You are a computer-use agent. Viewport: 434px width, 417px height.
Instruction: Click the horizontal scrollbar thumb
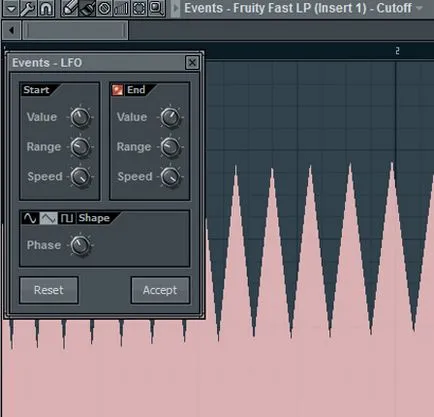(76, 31)
